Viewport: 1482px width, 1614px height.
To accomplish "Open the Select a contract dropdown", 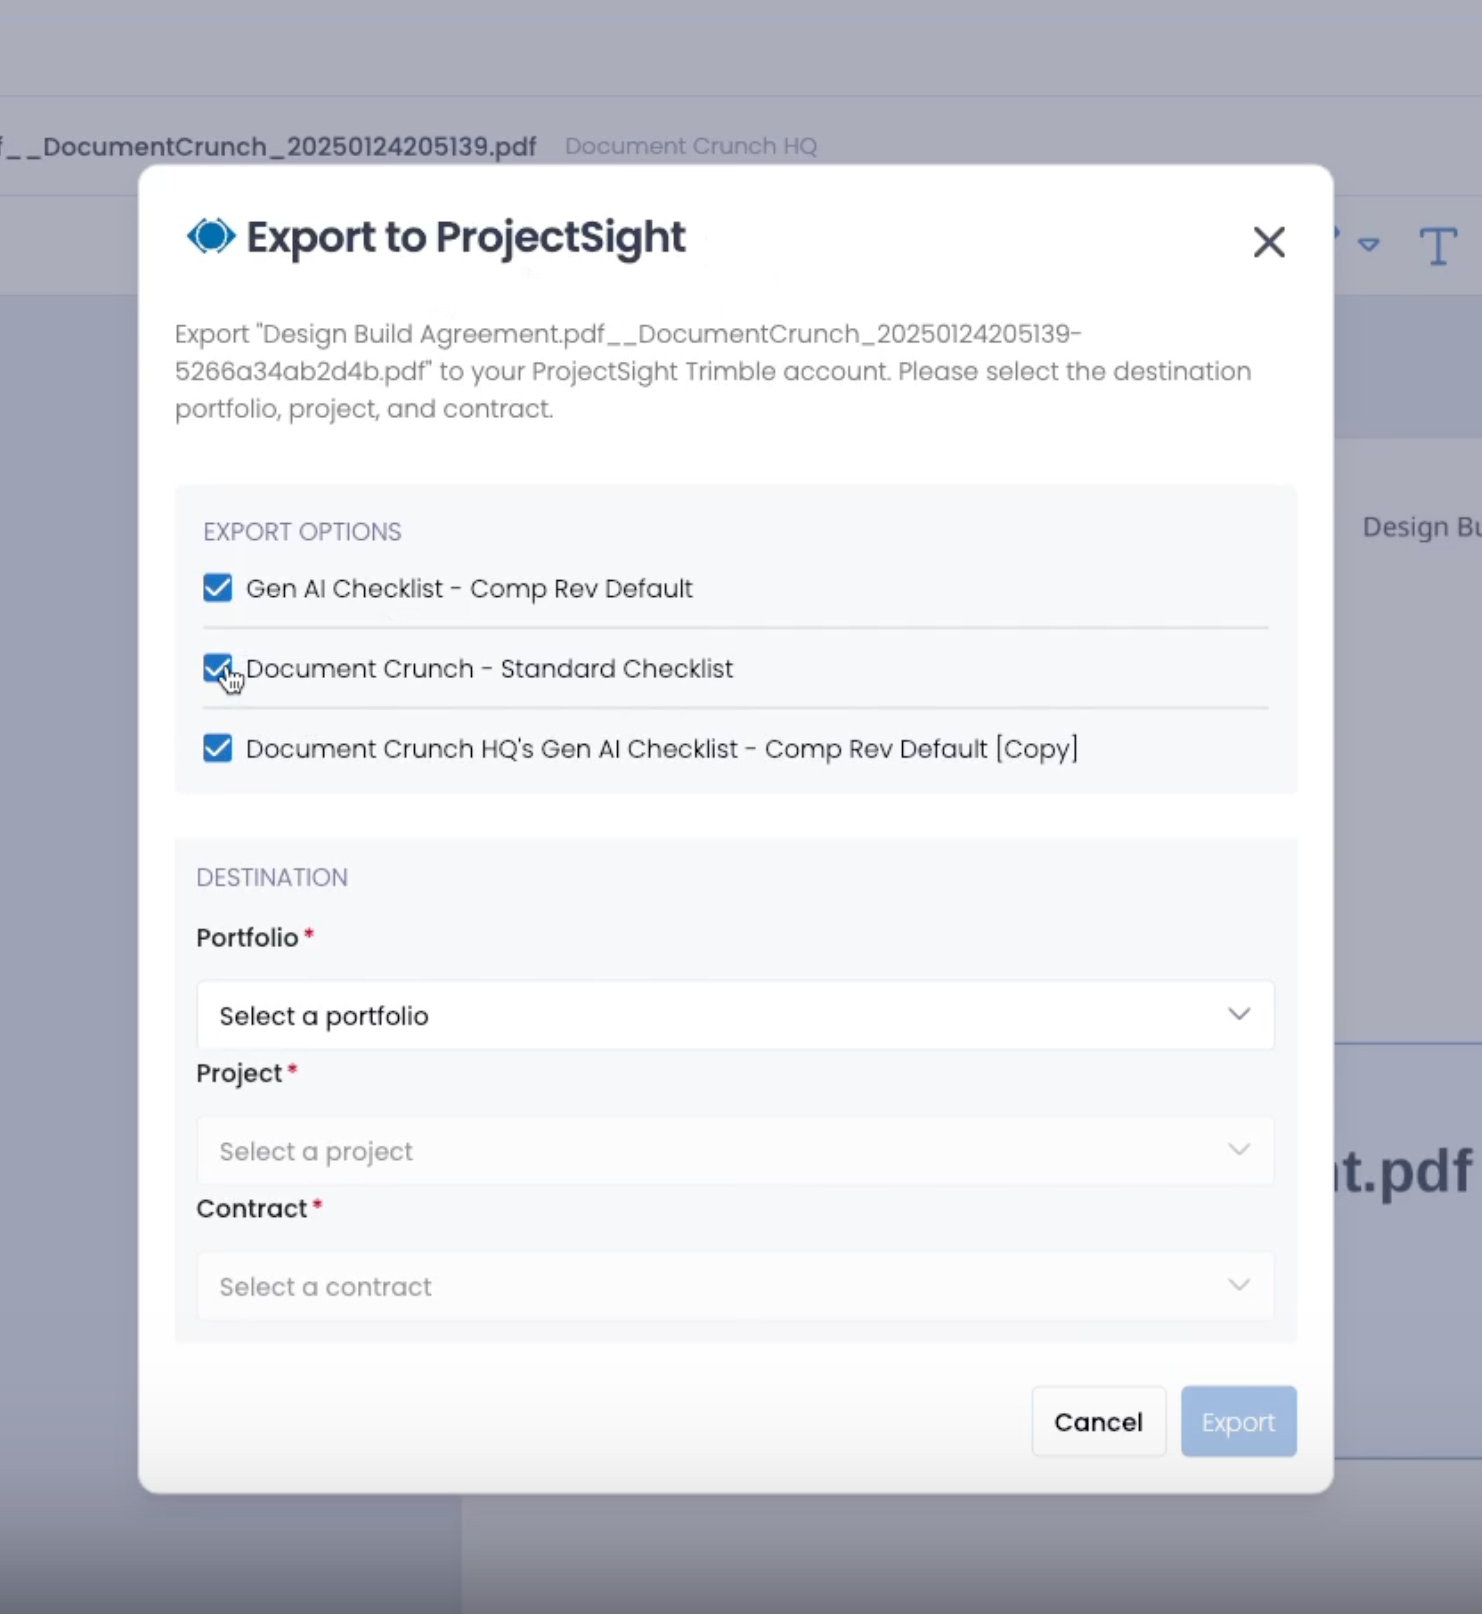I will point(735,1286).
